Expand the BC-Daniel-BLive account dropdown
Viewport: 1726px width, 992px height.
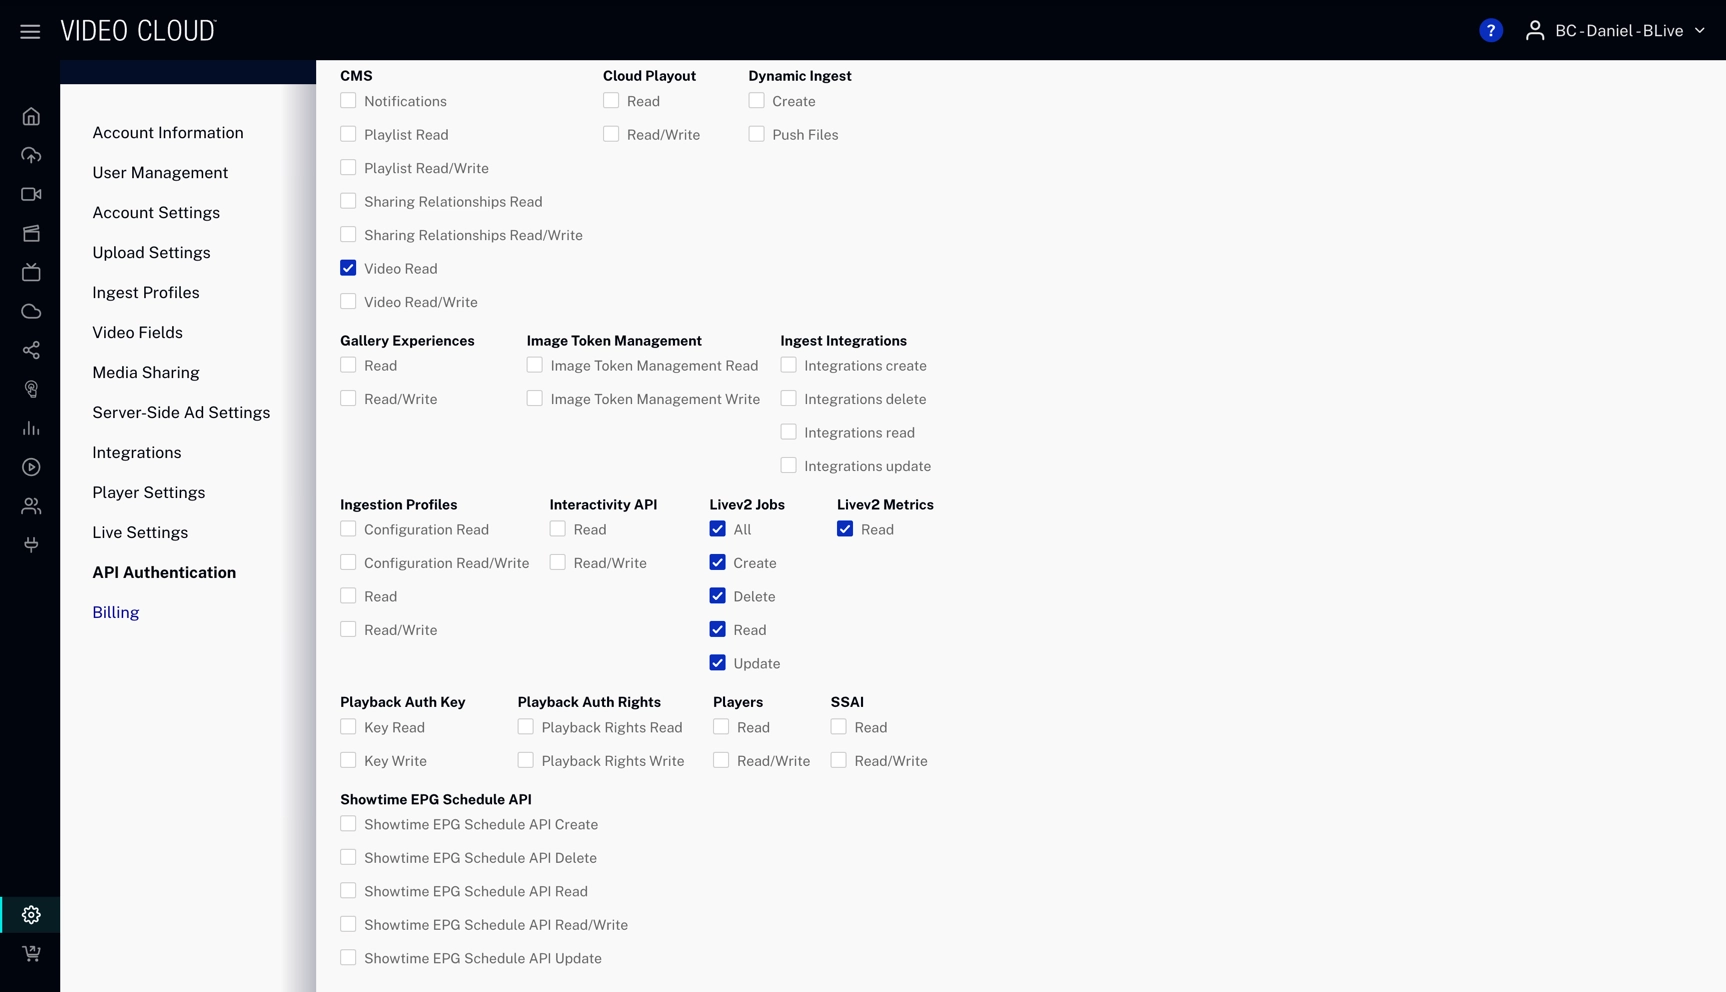click(x=1616, y=31)
